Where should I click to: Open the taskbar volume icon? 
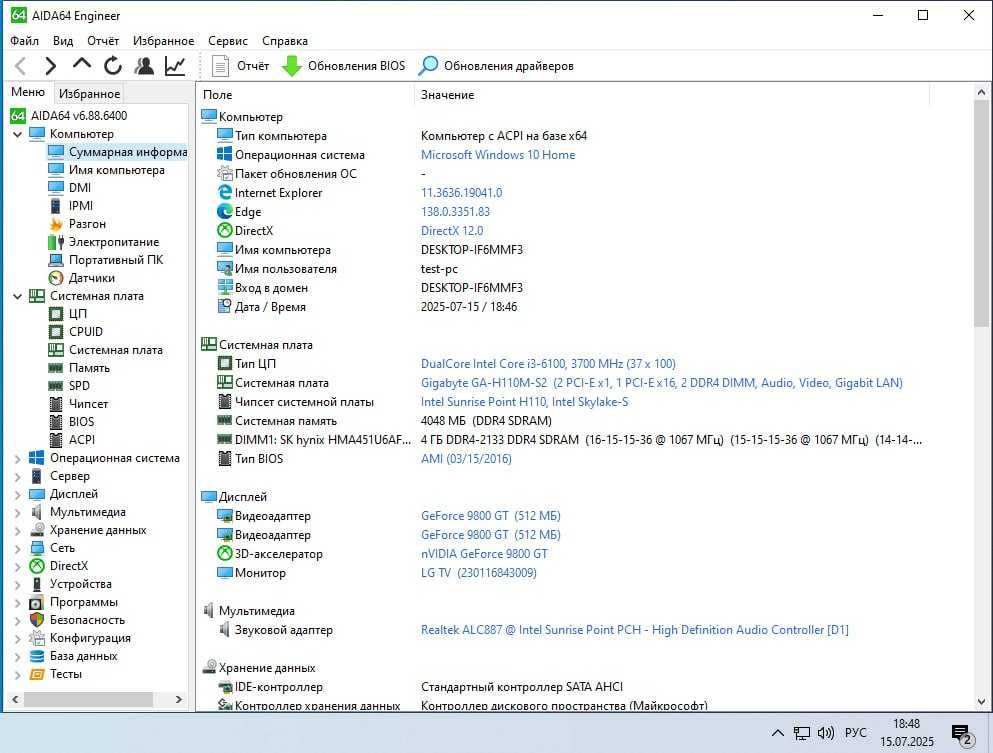pos(825,733)
